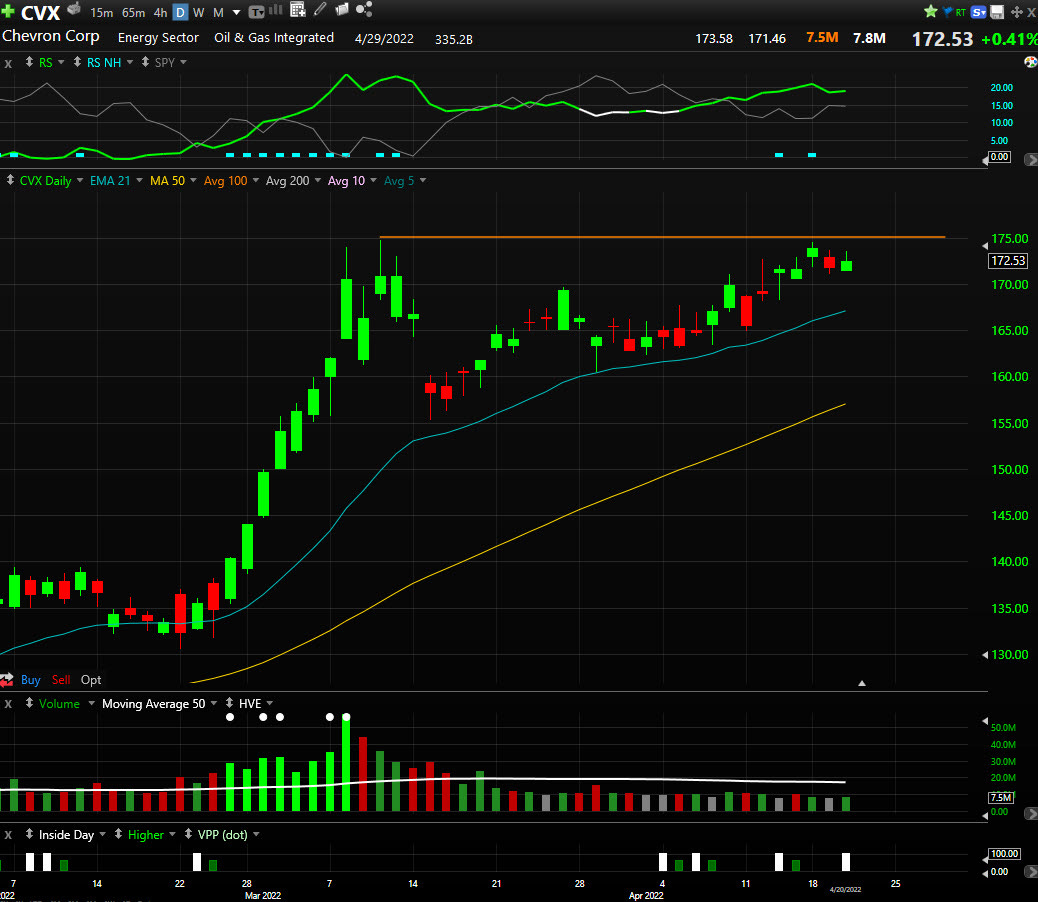Open the Higher indicator dropdown
Viewport: 1038px width, 902px height.
click(172, 834)
